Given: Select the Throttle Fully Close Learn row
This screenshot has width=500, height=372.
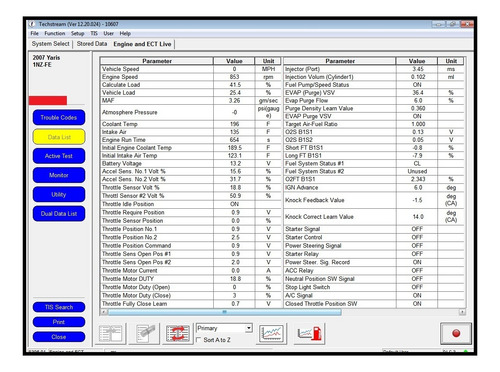Looking at the screenshot, I should (191, 304).
